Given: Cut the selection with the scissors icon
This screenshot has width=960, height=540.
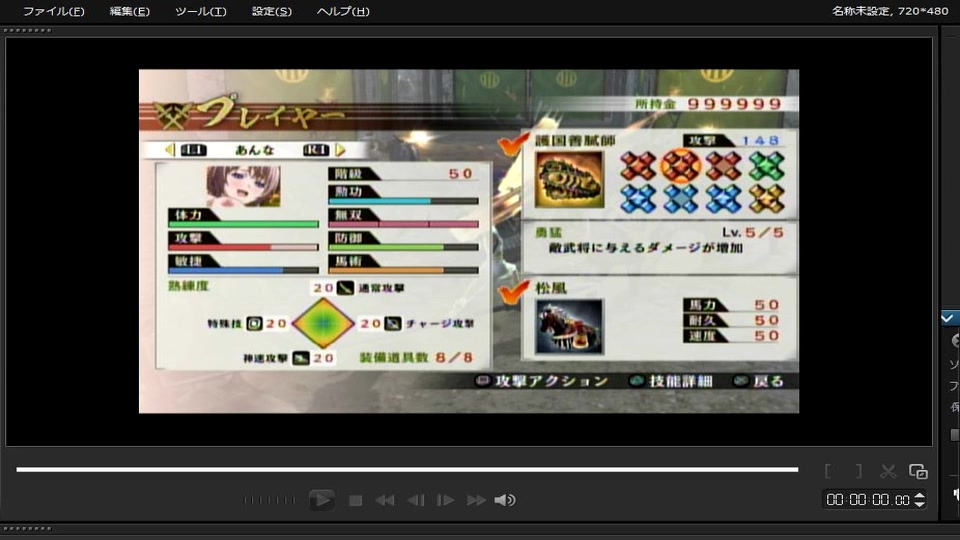Looking at the screenshot, I should [888, 471].
